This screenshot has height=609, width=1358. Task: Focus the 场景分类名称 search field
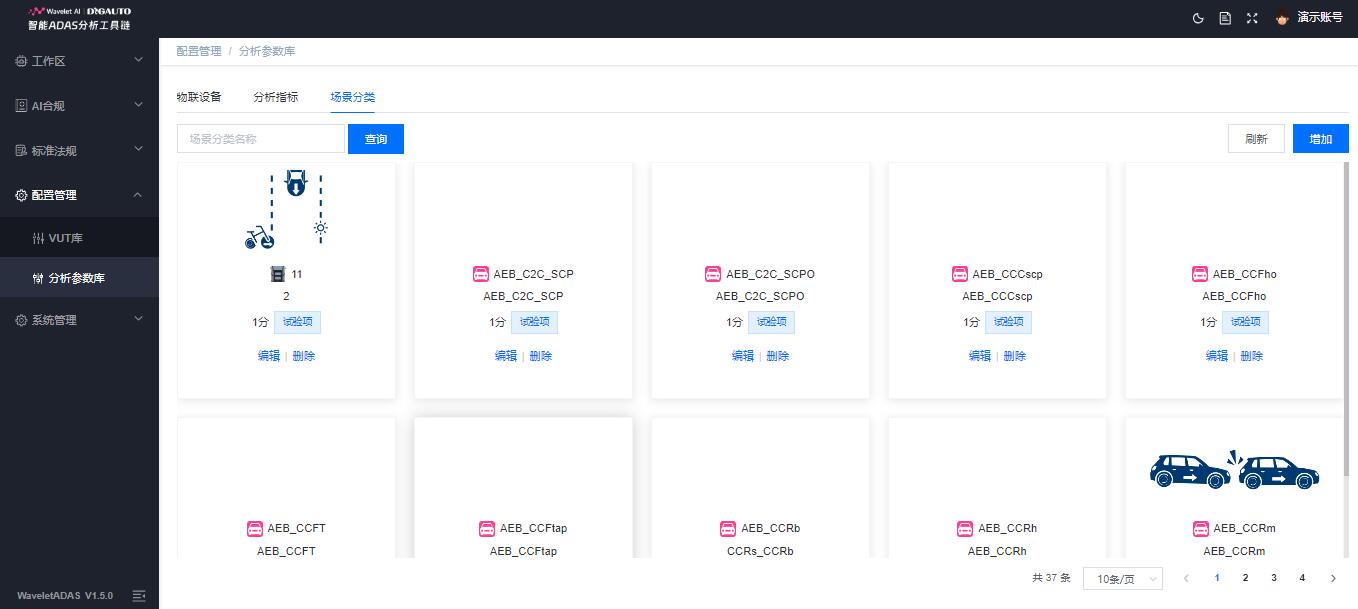pyautogui.click(x=261, y=139)
